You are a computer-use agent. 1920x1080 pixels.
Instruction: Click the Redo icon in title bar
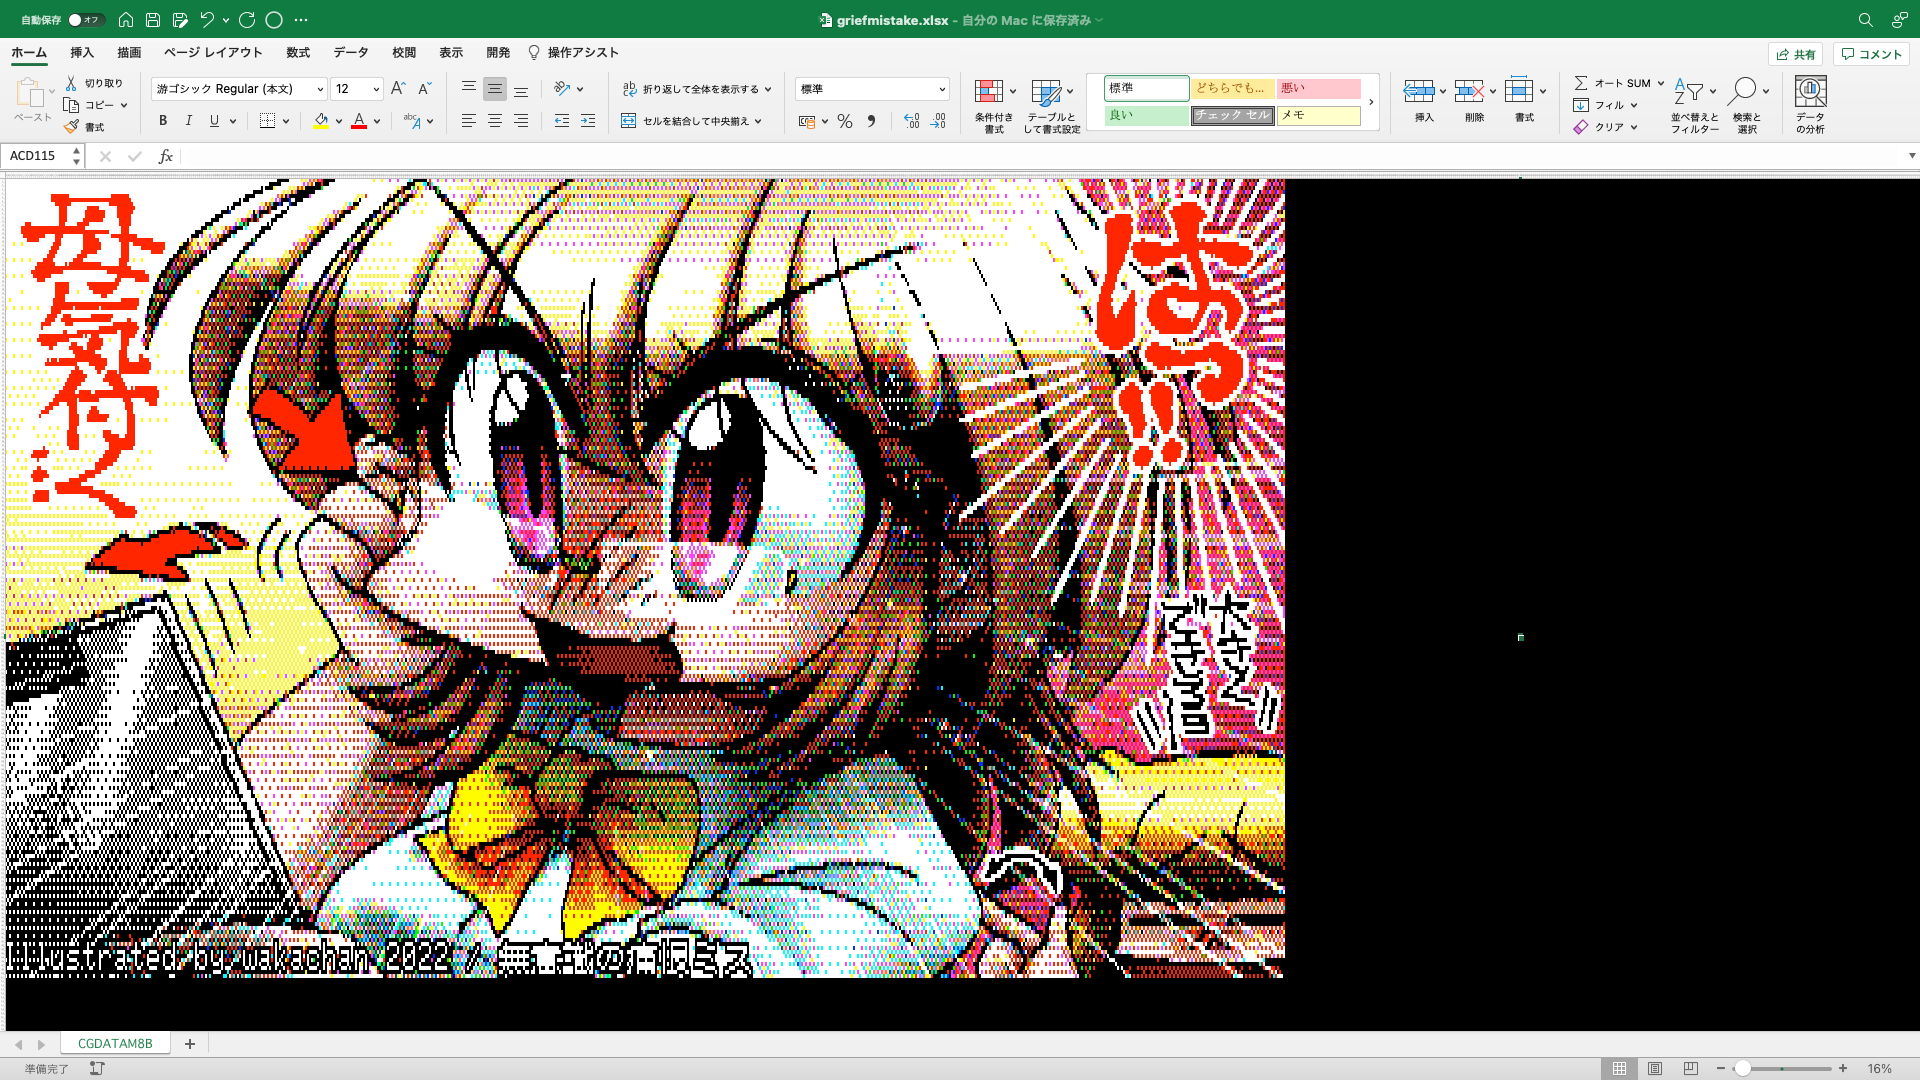[247, 20]
